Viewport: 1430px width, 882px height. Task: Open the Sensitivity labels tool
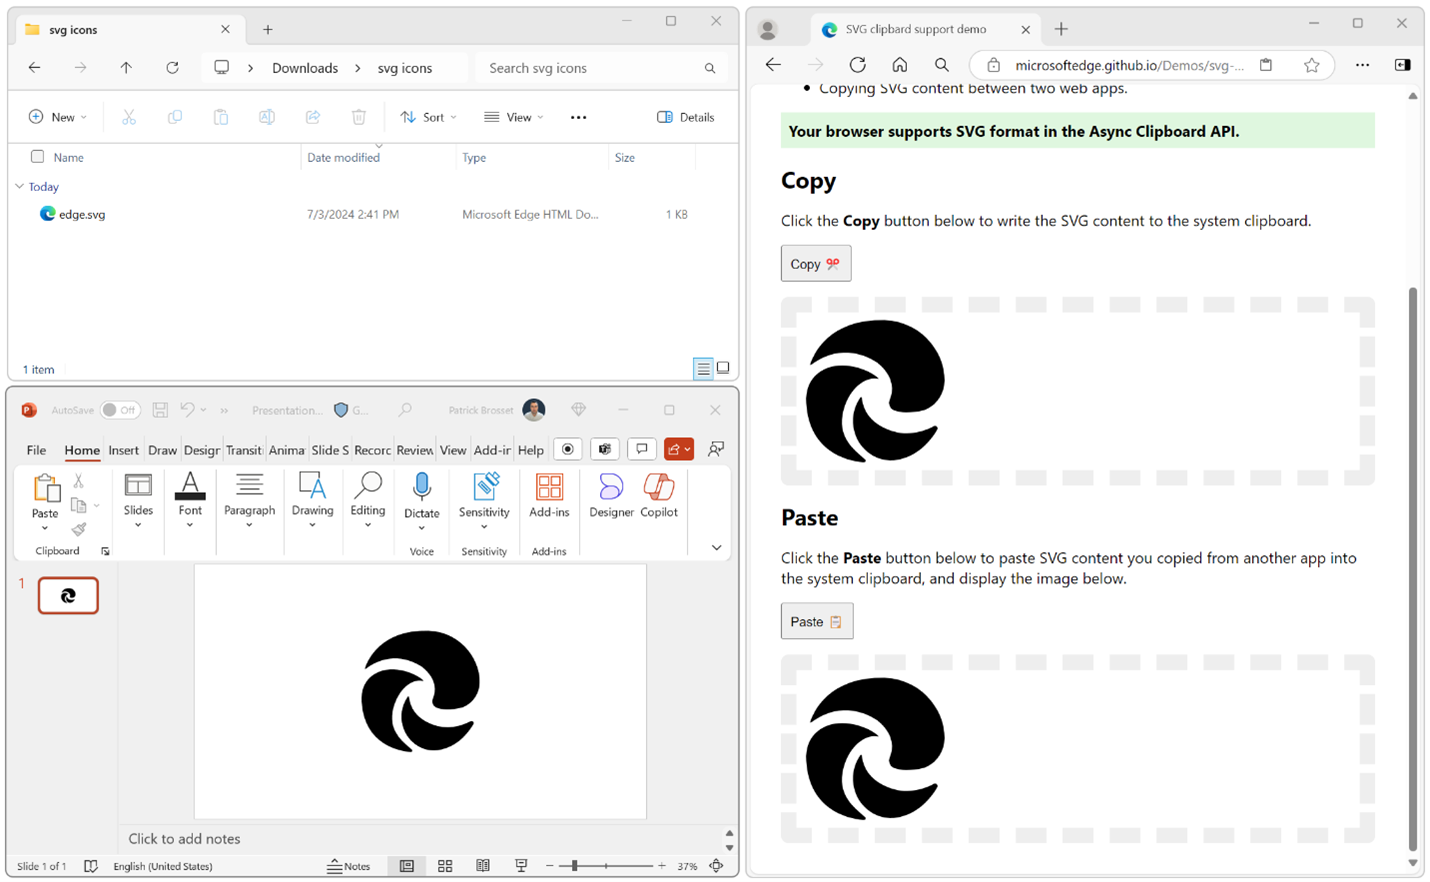[484, 497]
